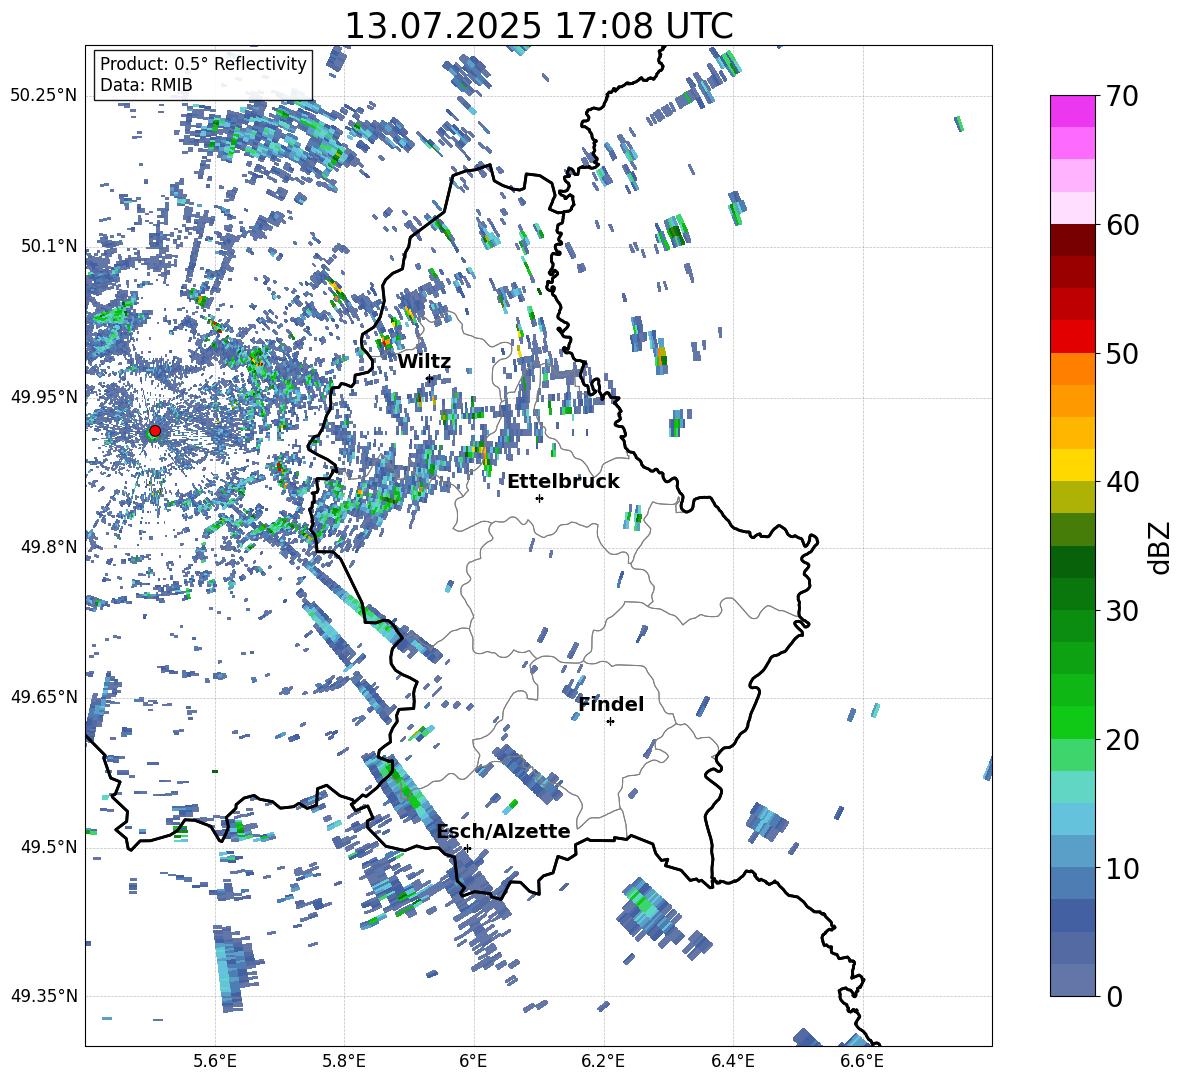1184x1081 pixels.
Task: Click the 6.4°E longitude label
Action: 732,1061
